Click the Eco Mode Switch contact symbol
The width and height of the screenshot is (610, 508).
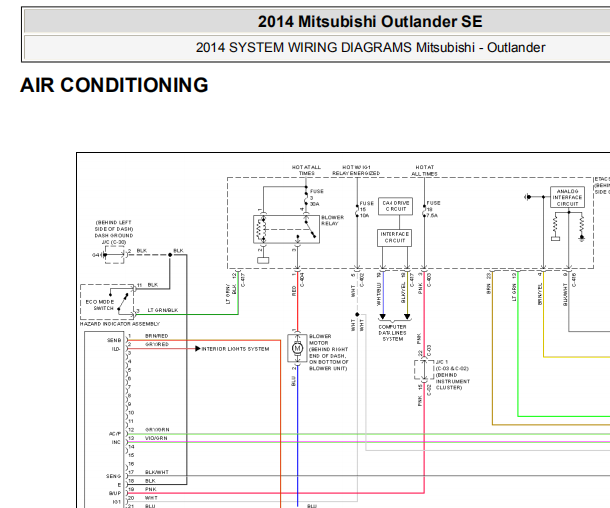point(121,302)
